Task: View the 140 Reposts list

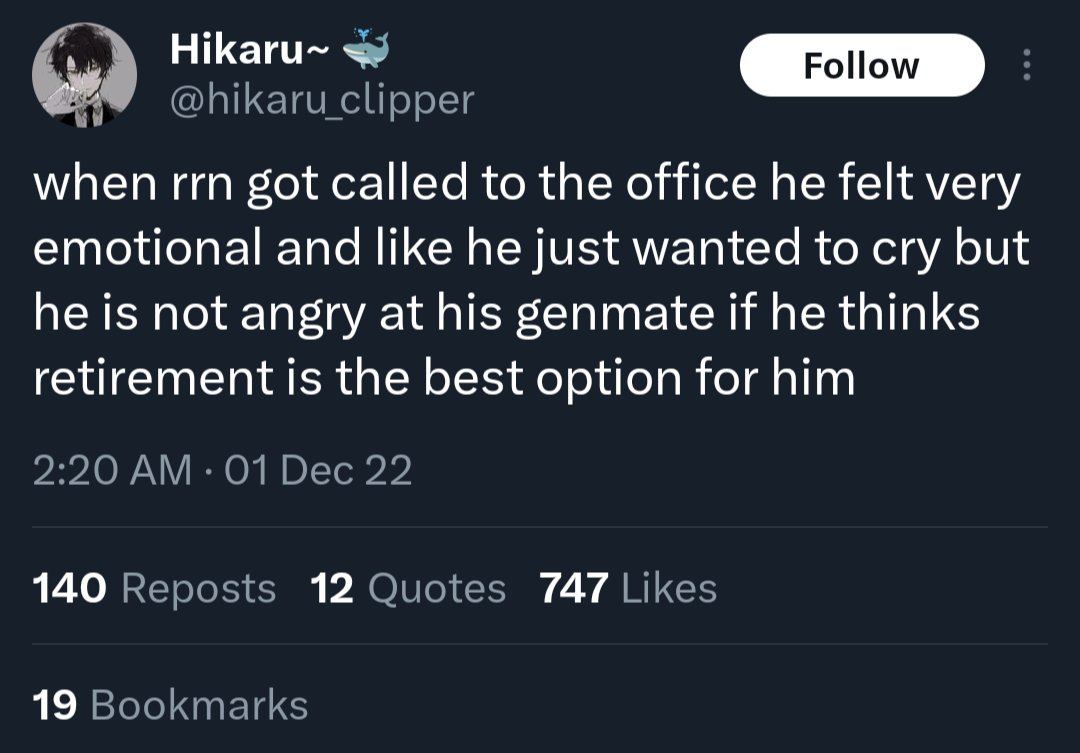Action: click(154, 588)
